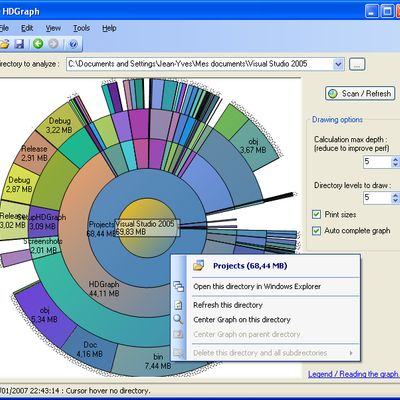Click the save floppy disk toolbar icon
This screenshot has width=400, height=400.
(19, 44)
